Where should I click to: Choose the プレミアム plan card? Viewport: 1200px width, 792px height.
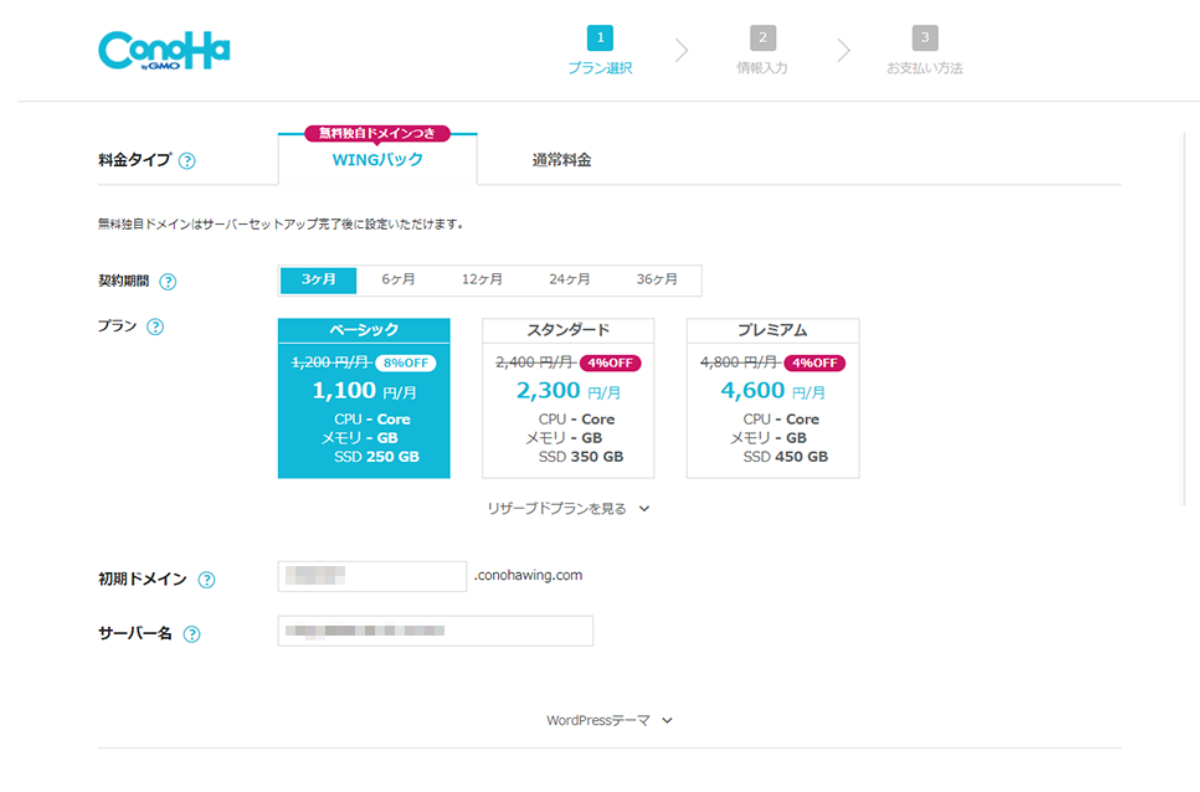773,398
